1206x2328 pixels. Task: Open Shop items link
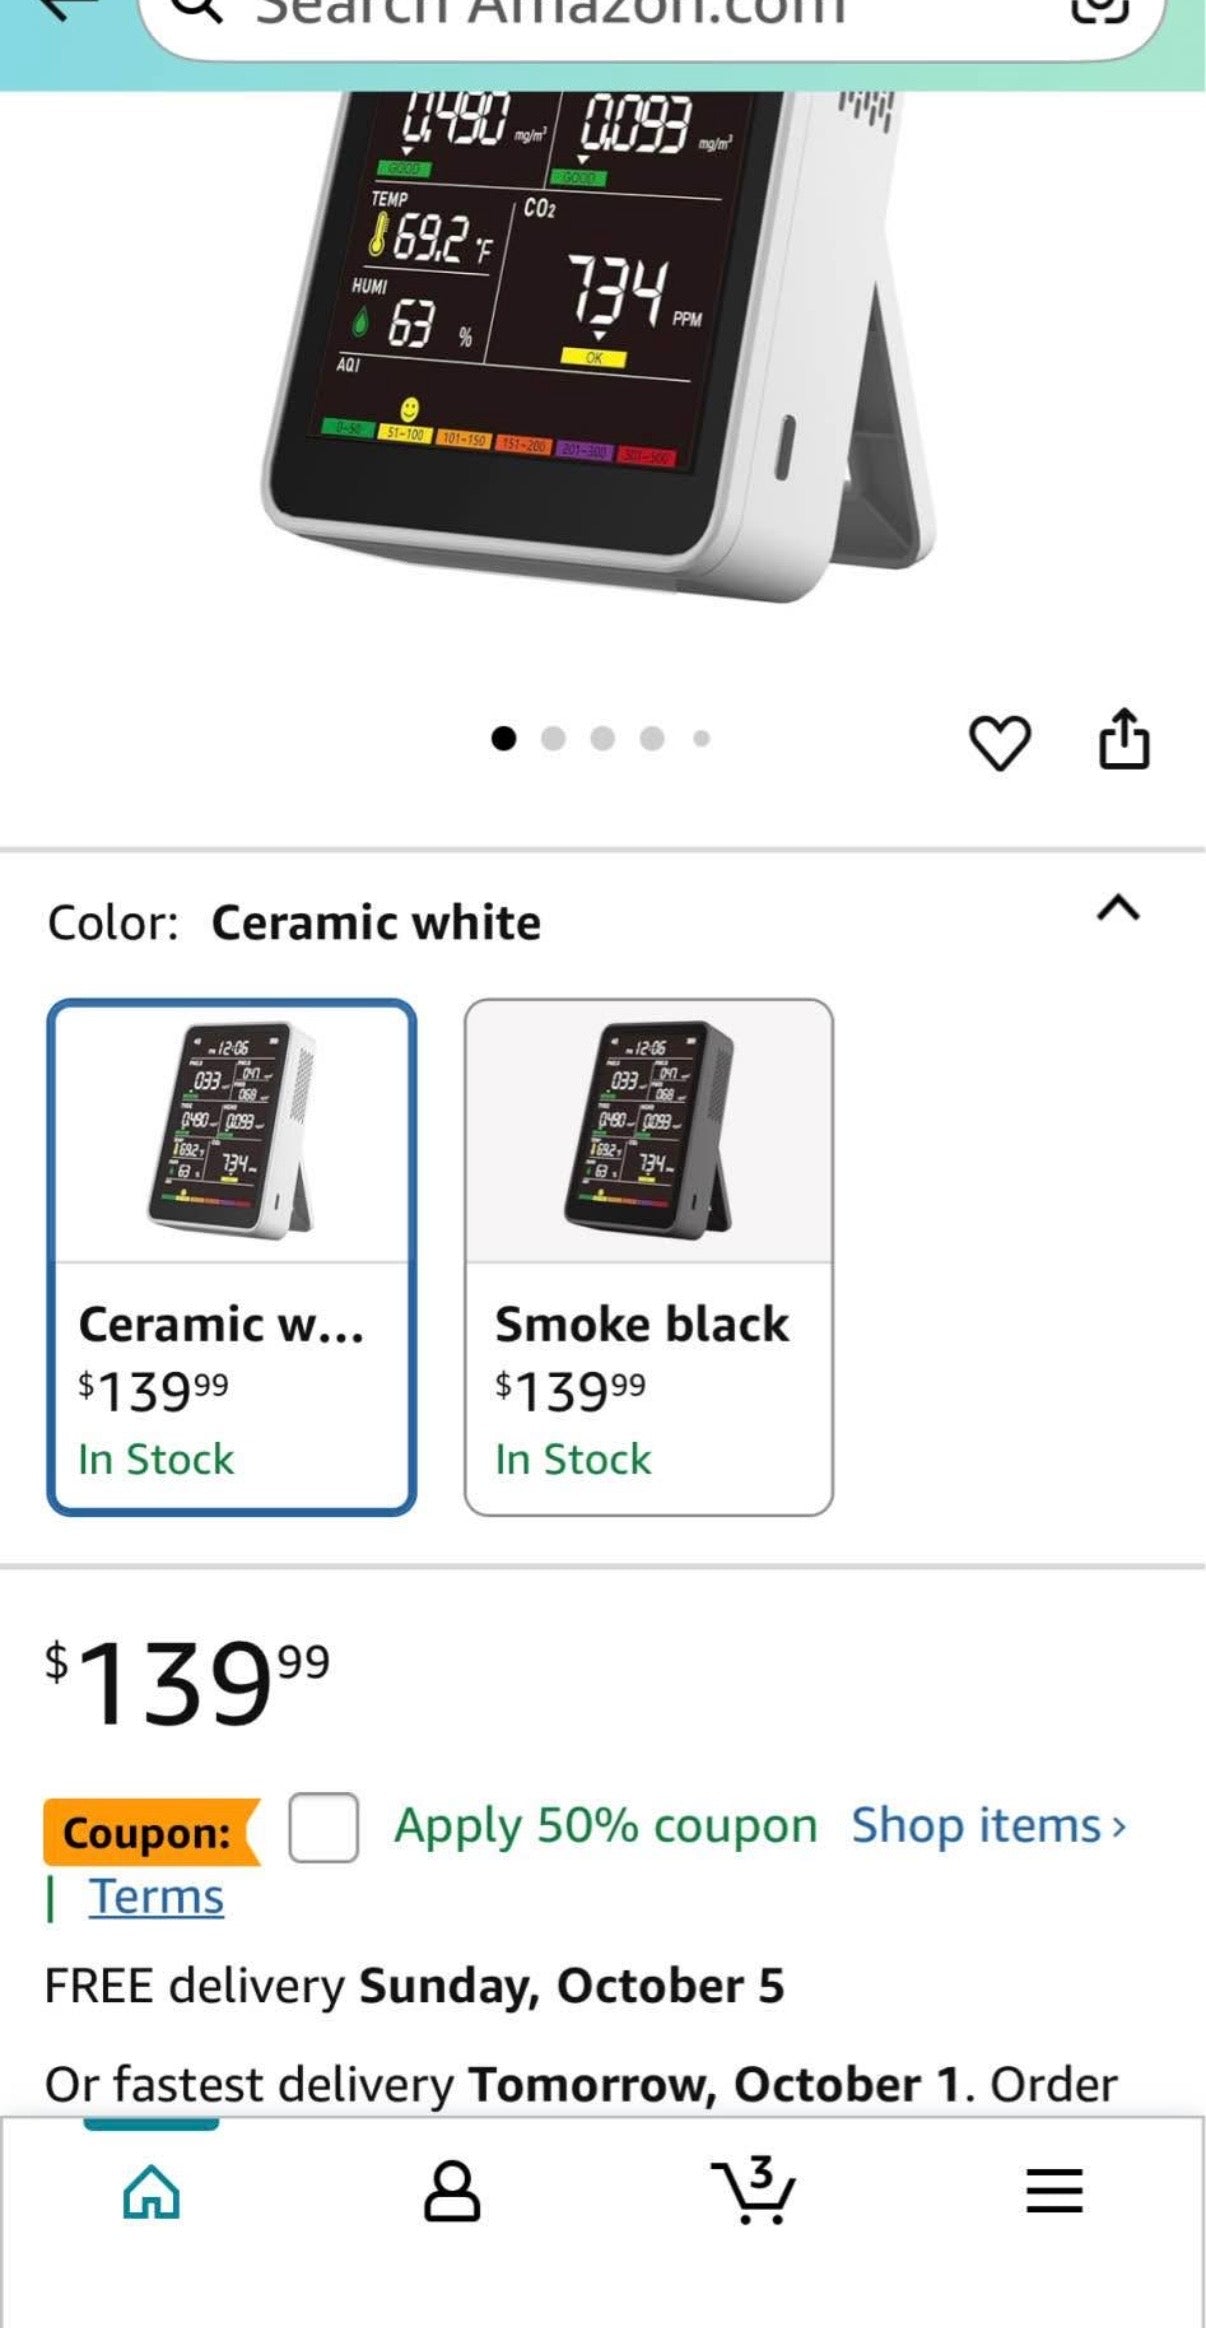988,1826
